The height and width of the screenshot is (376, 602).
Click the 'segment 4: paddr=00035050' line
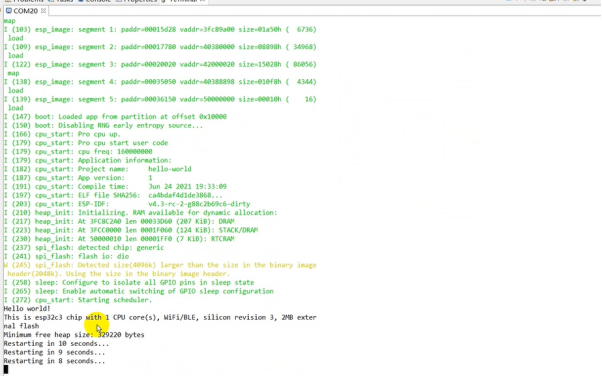(x=160, y=81)
